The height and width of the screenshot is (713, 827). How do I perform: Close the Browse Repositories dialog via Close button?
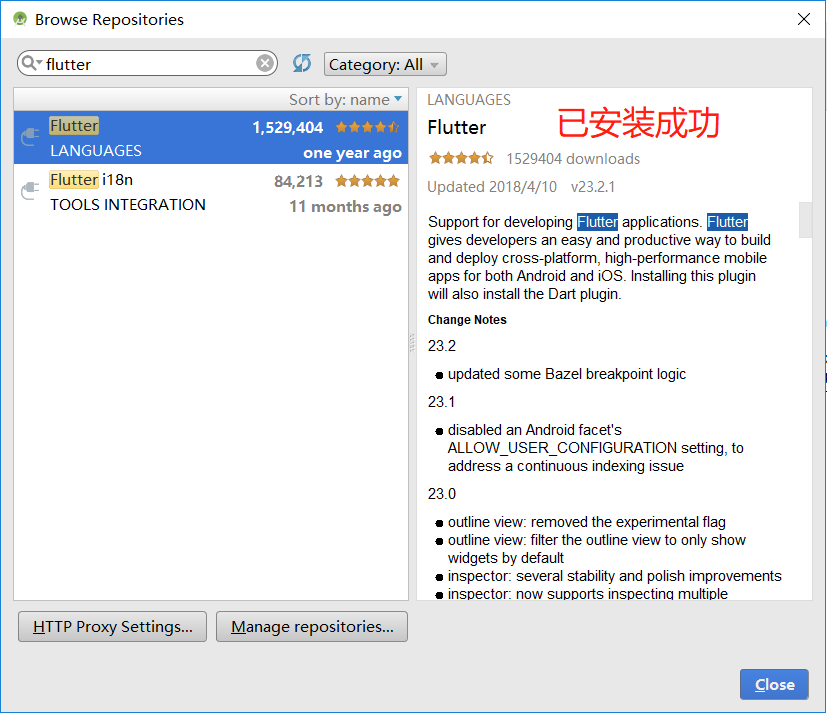[x=774, y=685]
